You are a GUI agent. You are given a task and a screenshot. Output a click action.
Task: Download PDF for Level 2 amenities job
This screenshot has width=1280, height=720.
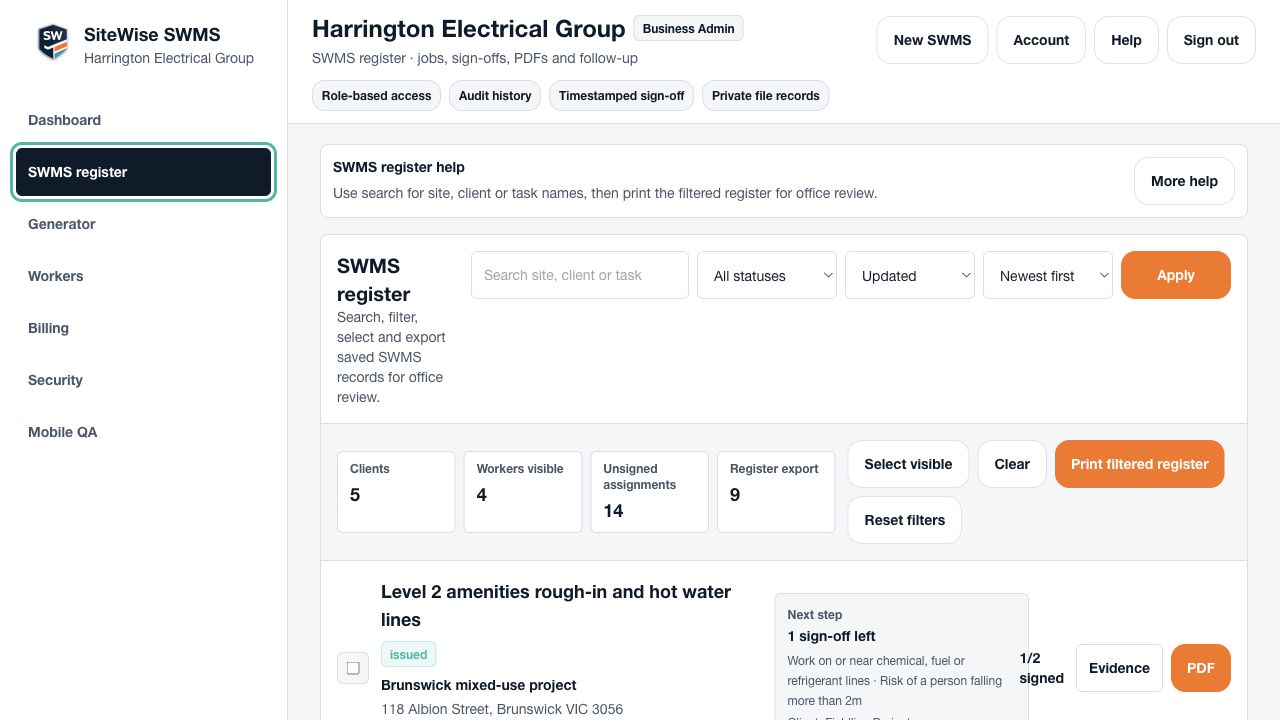pyautogui.click(x=1201, y=668)
